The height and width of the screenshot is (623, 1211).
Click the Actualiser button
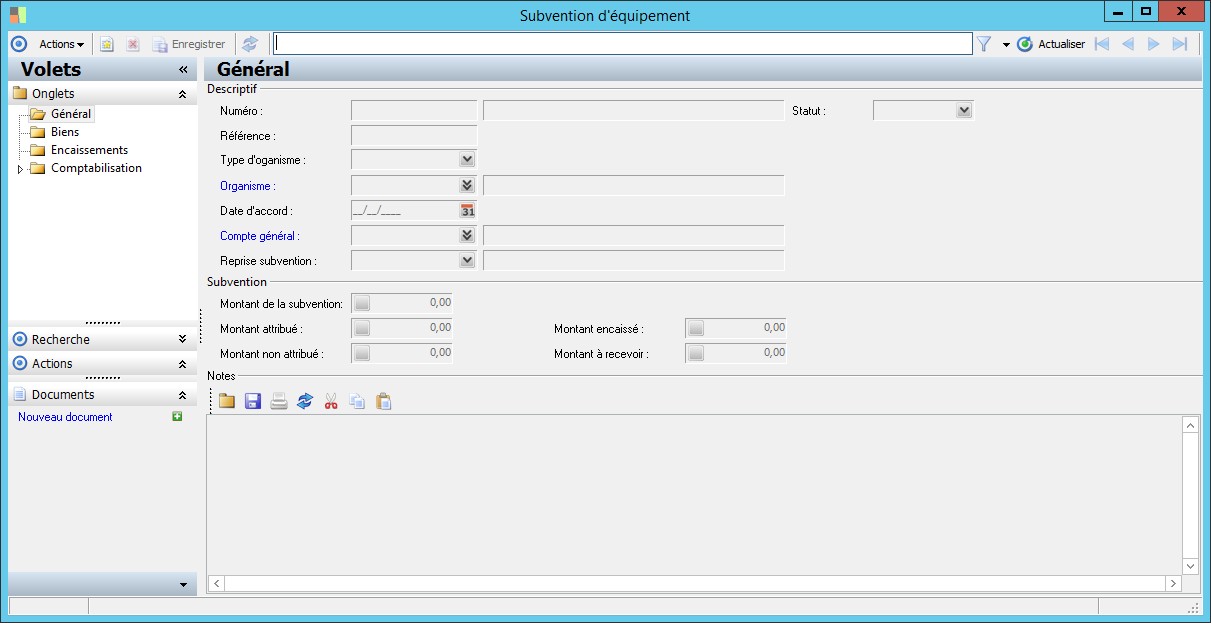pyautogui.click(x=1051, y=44)
